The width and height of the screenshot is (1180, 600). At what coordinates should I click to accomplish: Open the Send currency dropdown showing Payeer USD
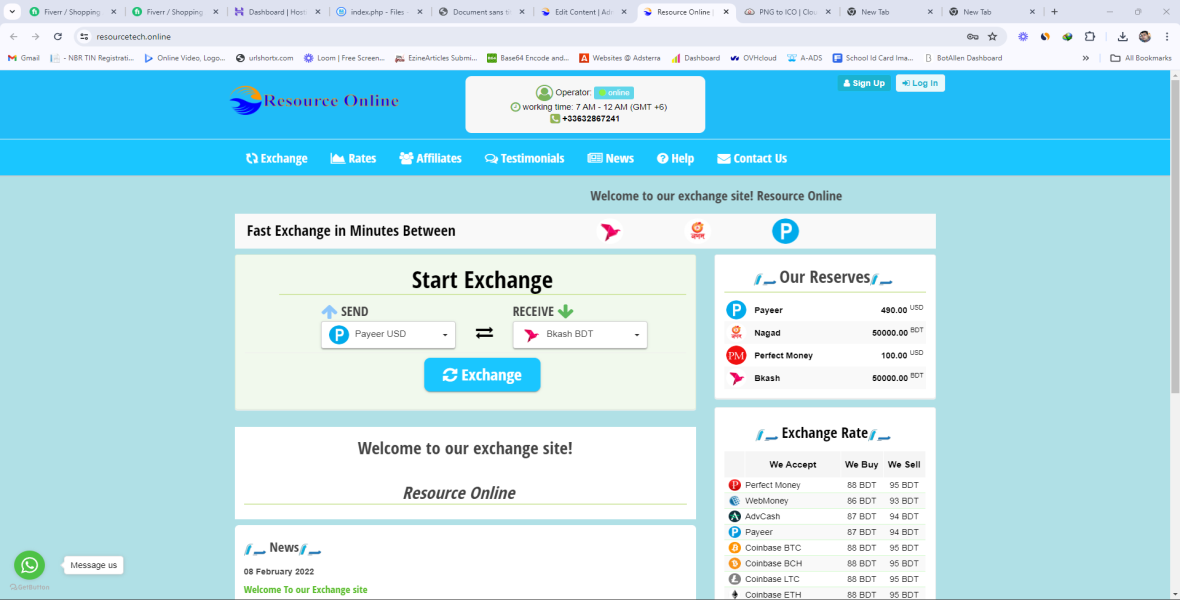[x=388, y=335]
